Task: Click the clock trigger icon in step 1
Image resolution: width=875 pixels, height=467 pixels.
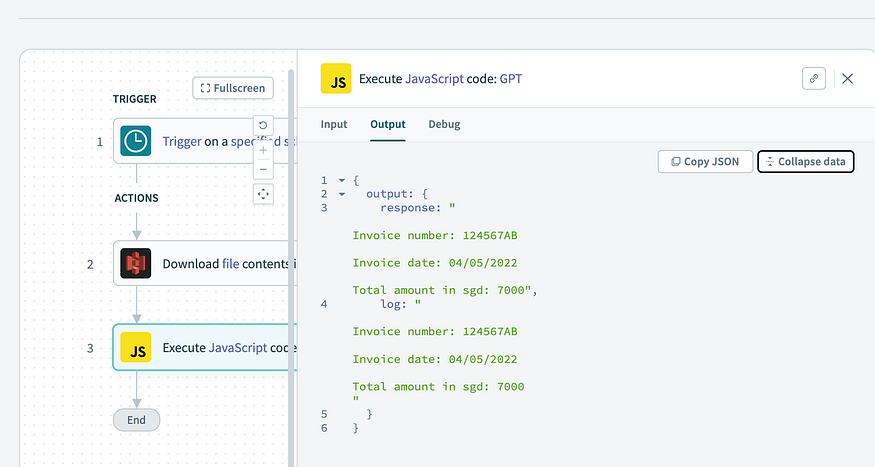Action: point(136,141)
